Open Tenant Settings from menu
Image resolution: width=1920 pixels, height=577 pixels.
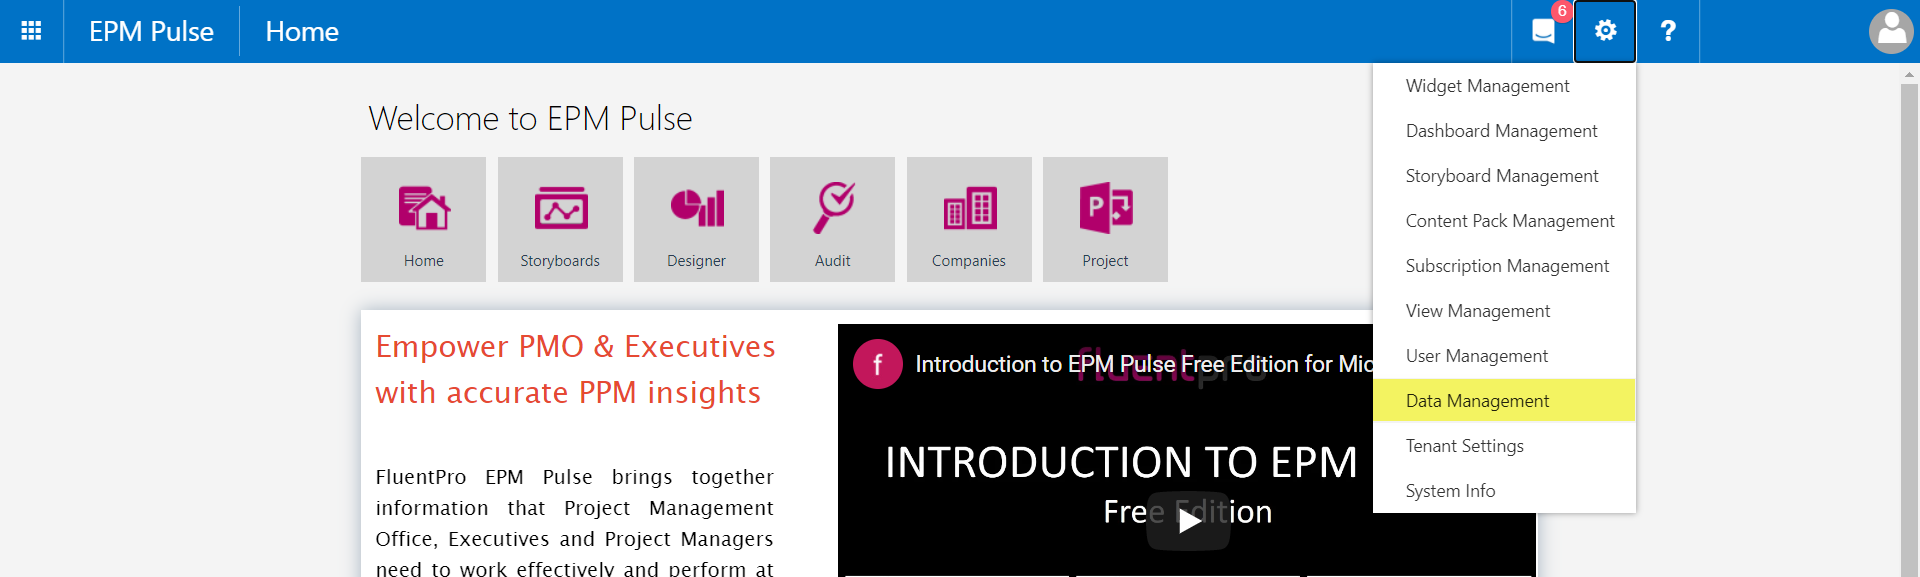1504,446
